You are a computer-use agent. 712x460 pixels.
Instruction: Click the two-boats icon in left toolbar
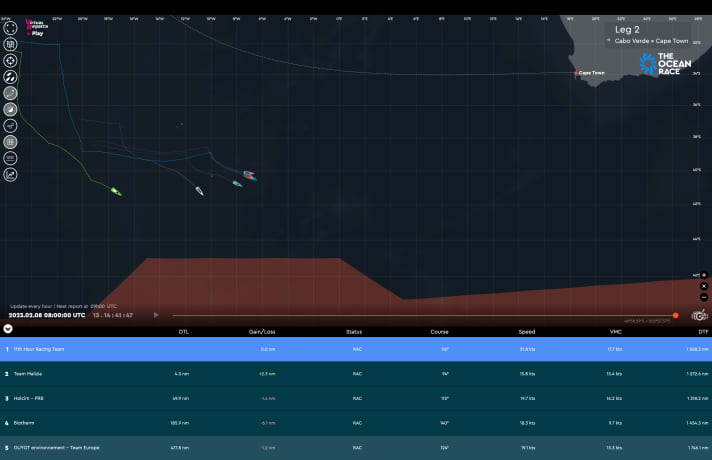coord(10,77)
